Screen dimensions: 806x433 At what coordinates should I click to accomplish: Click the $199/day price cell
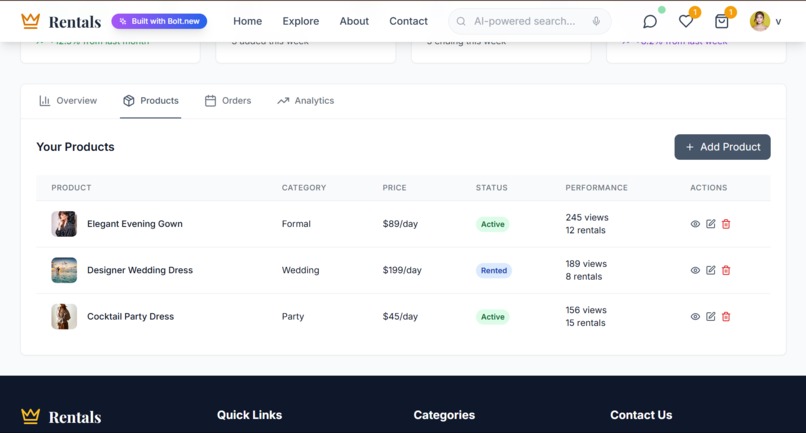point(402,270)
